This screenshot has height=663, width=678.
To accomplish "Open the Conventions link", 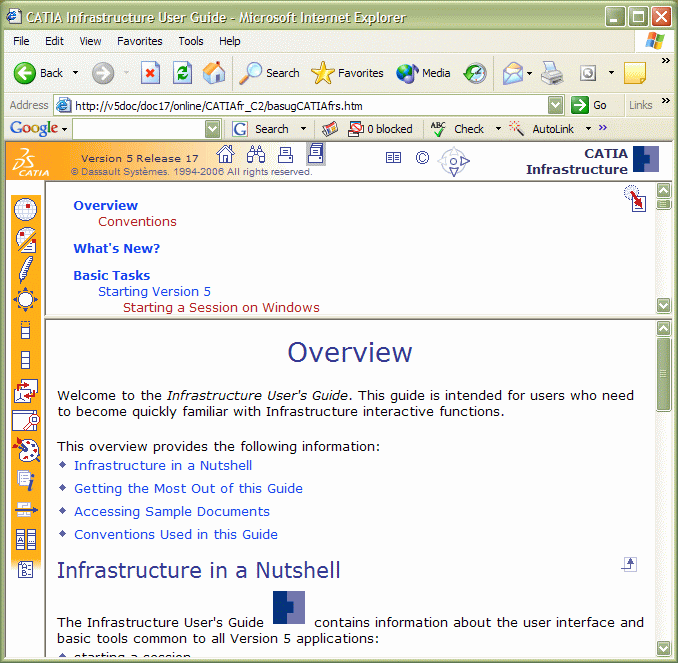I will click(137, 221).
